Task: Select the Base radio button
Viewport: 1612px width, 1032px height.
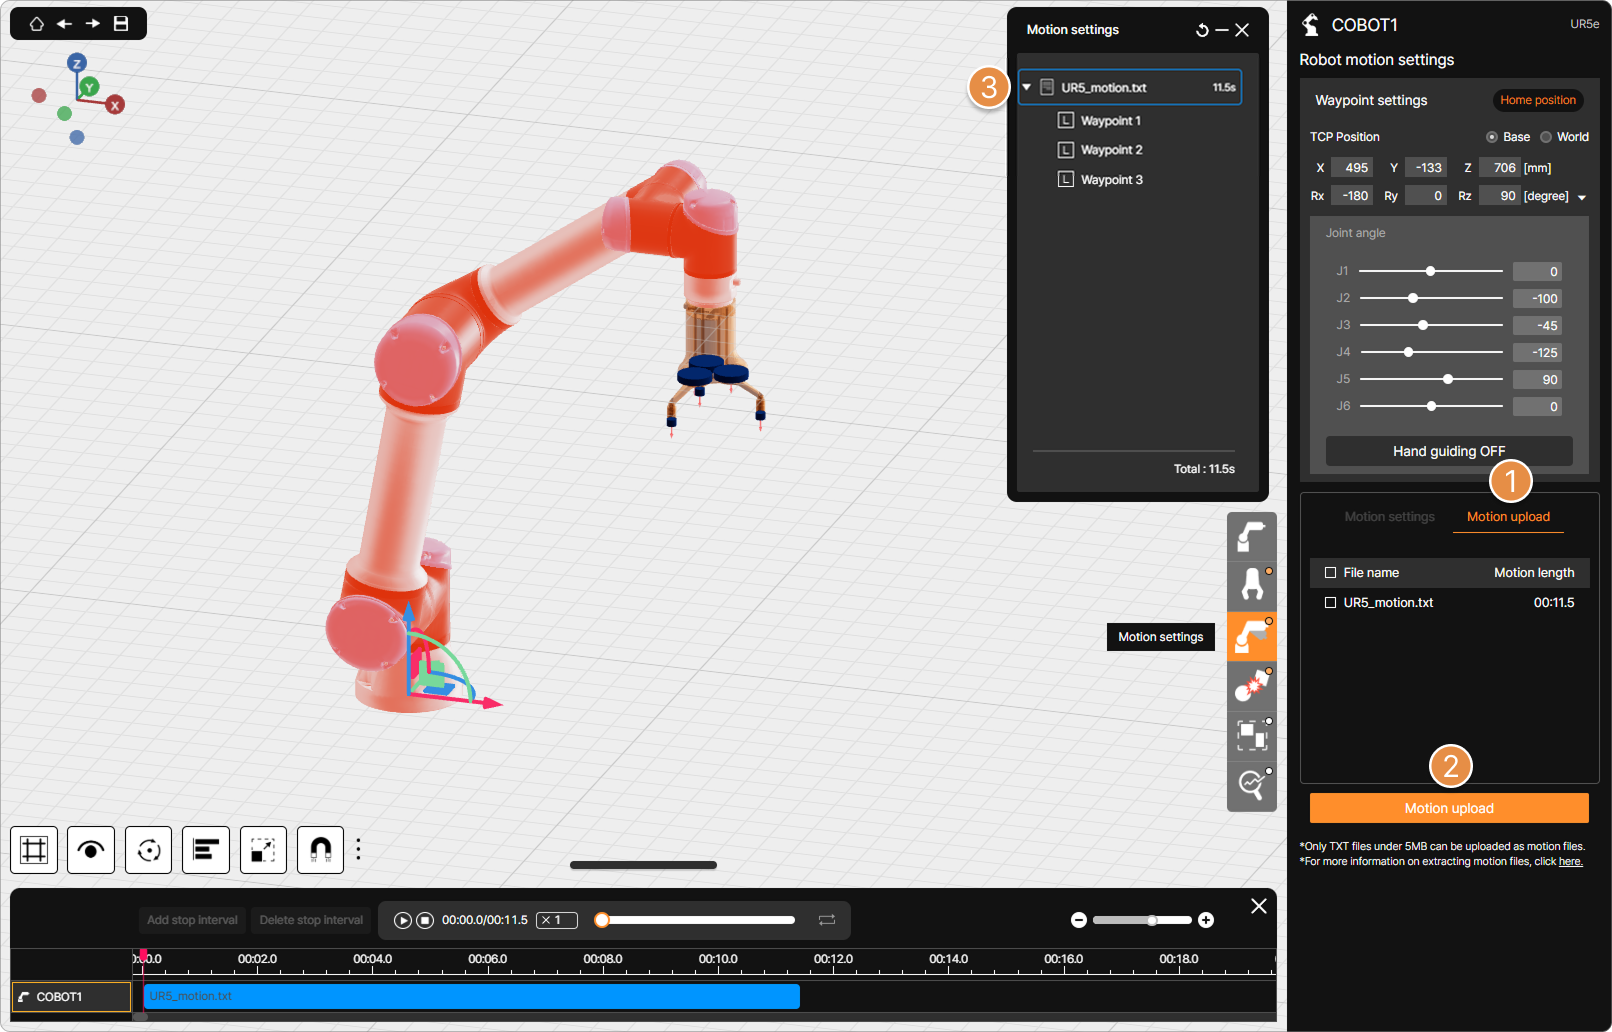Action: pyautogui.click(x=1492, y=137)
